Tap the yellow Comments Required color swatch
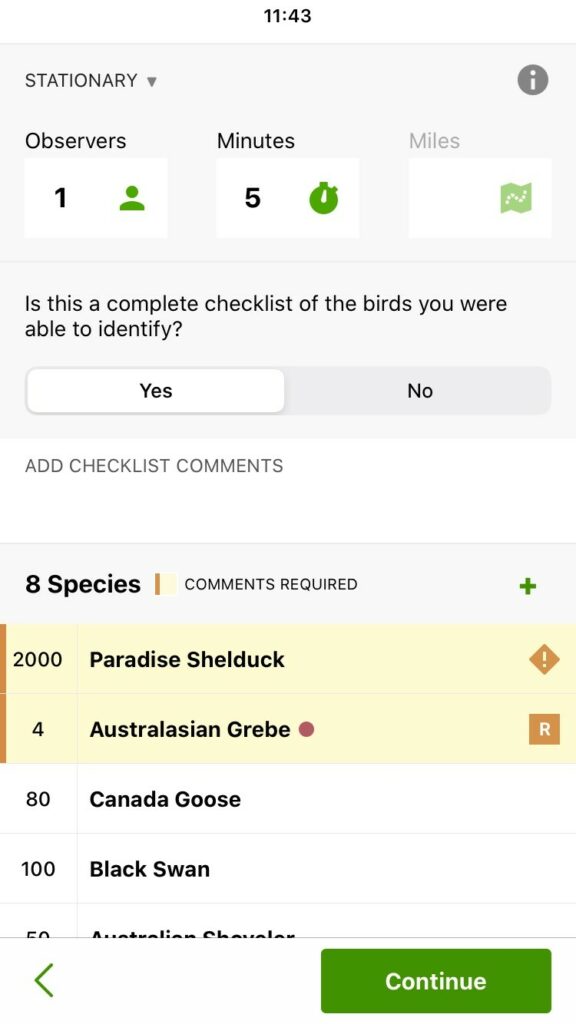The image size is (576, 1024). tap(168, 584)
